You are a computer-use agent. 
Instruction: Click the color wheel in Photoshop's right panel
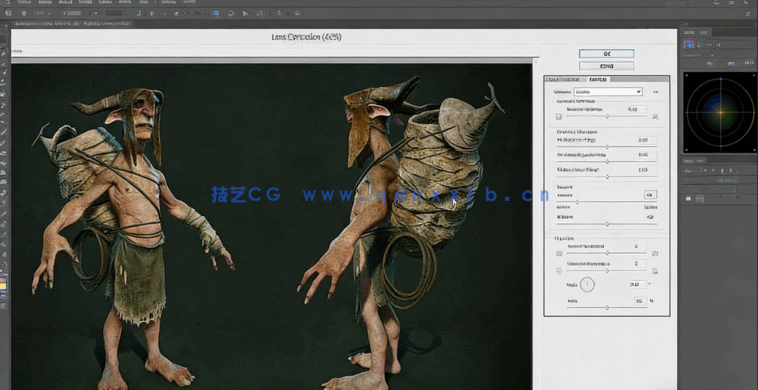point(720,113)
